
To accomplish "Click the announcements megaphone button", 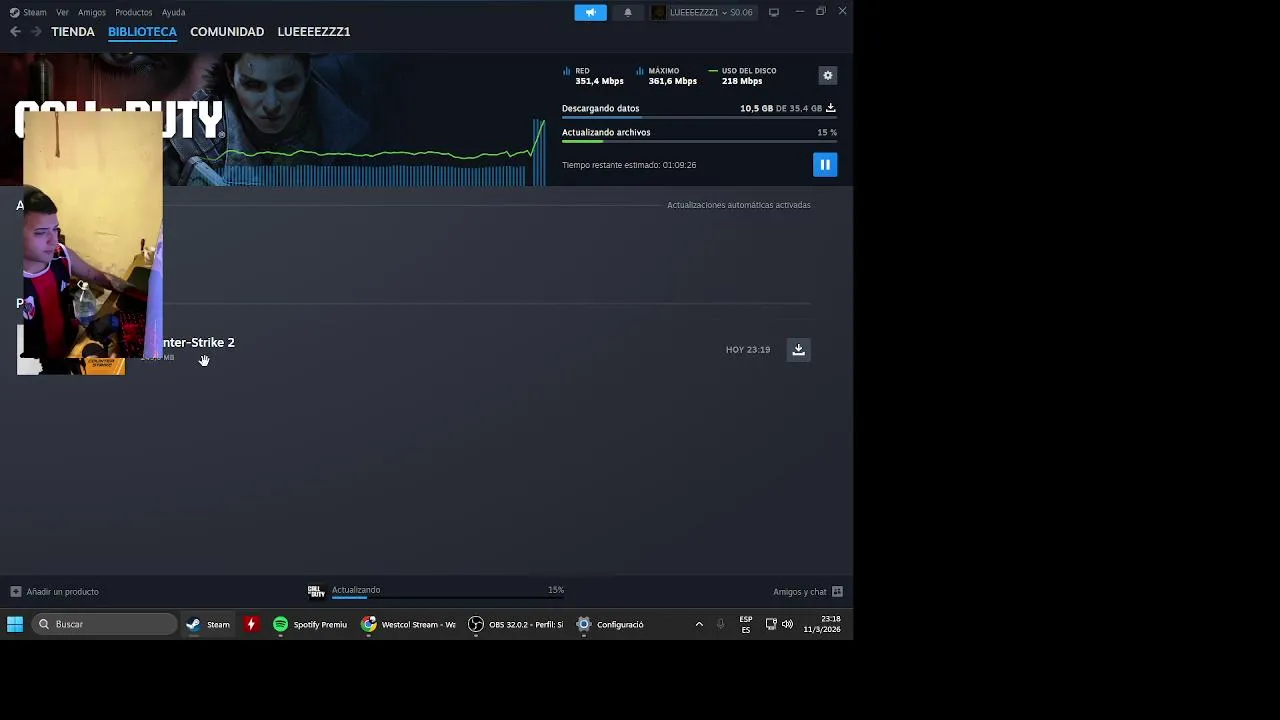I will click(590, 12).
